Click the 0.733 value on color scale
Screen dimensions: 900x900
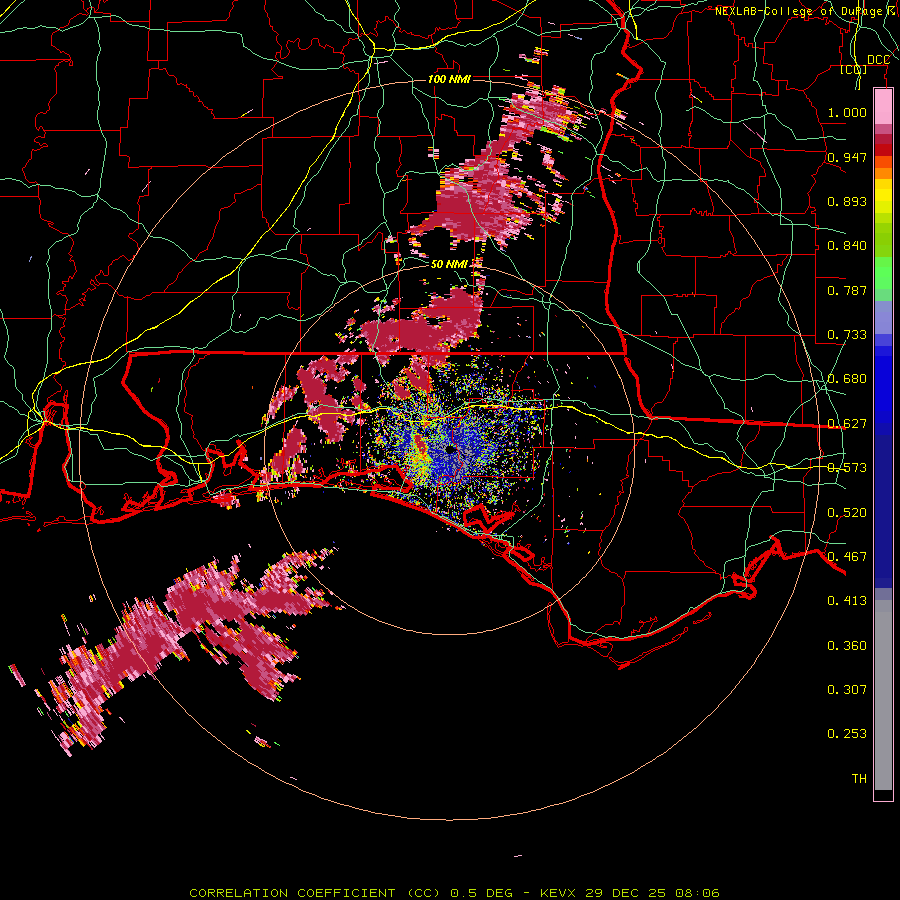click(x=847, y=335)
